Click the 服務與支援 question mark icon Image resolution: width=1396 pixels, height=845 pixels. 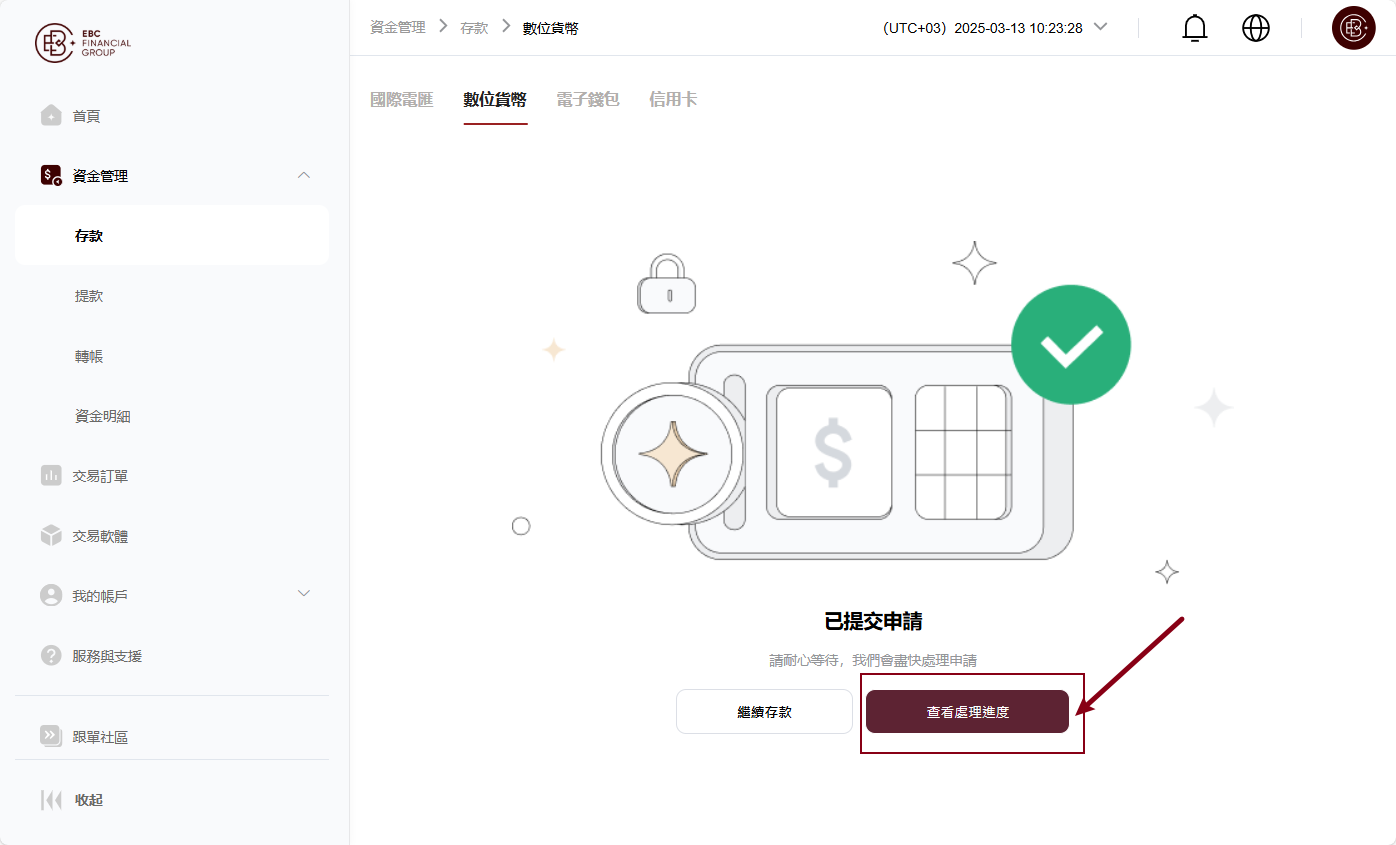(x=51, y=656)
